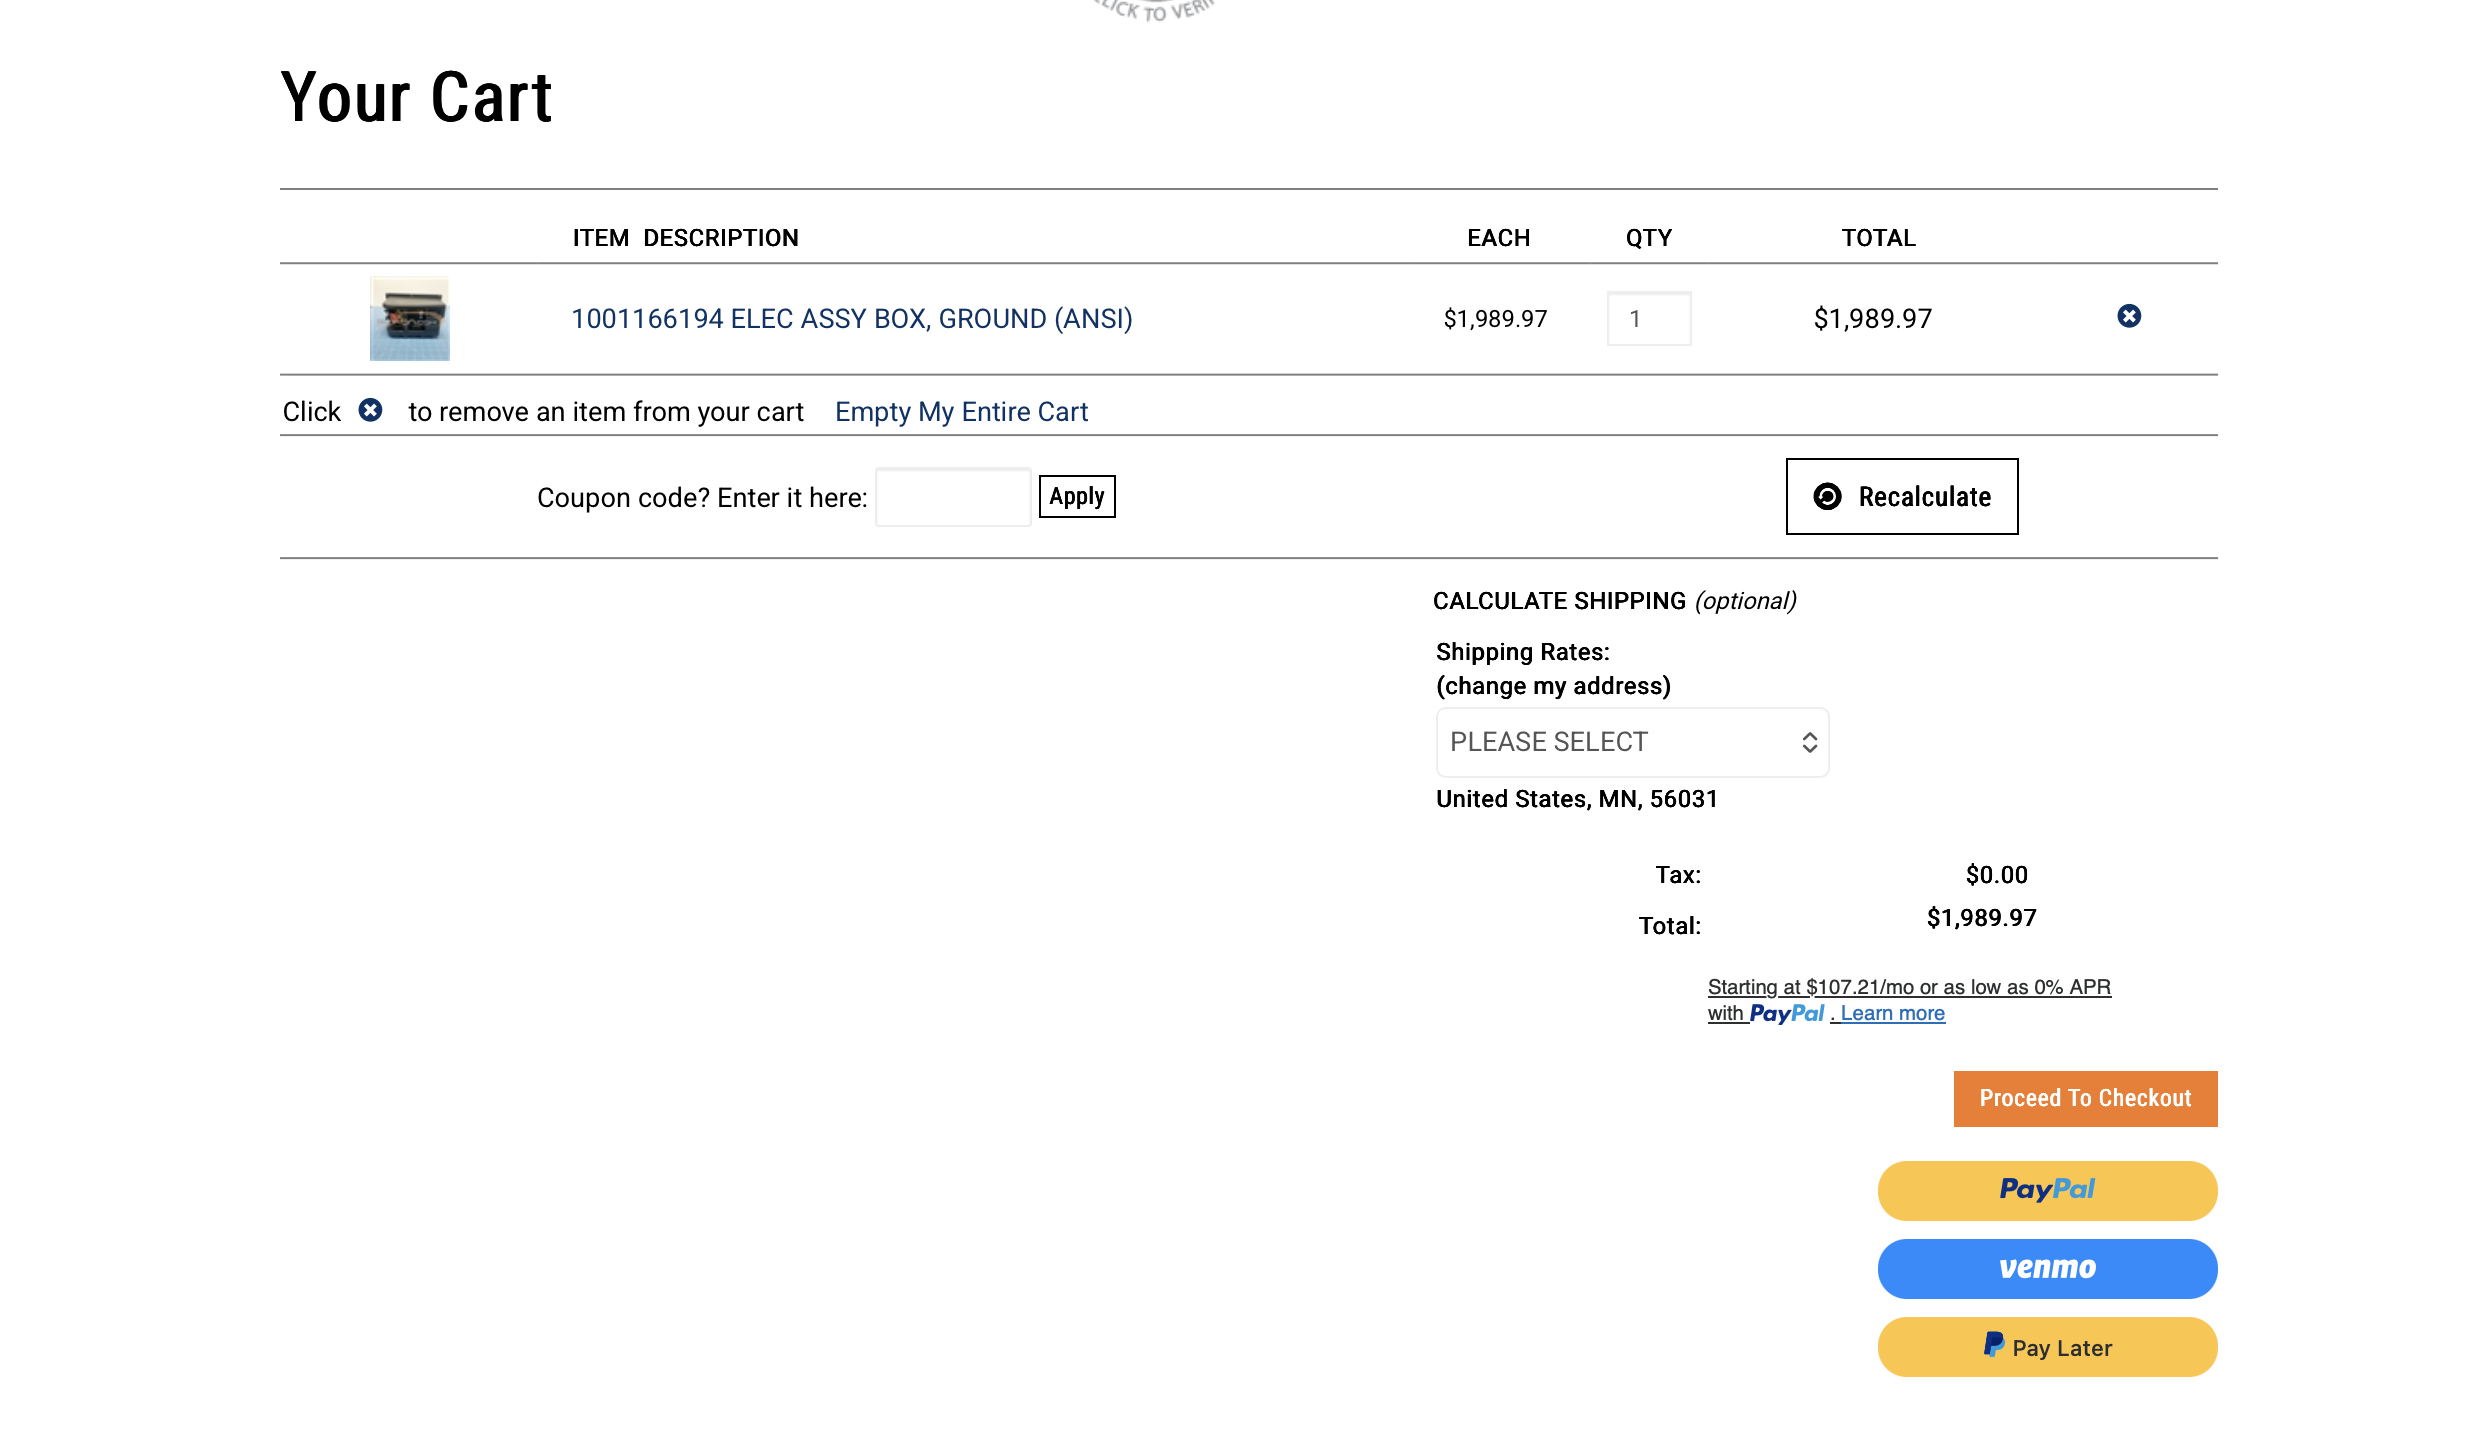
Task: Open the PayPal Learn more link
Action: 1892,1014
